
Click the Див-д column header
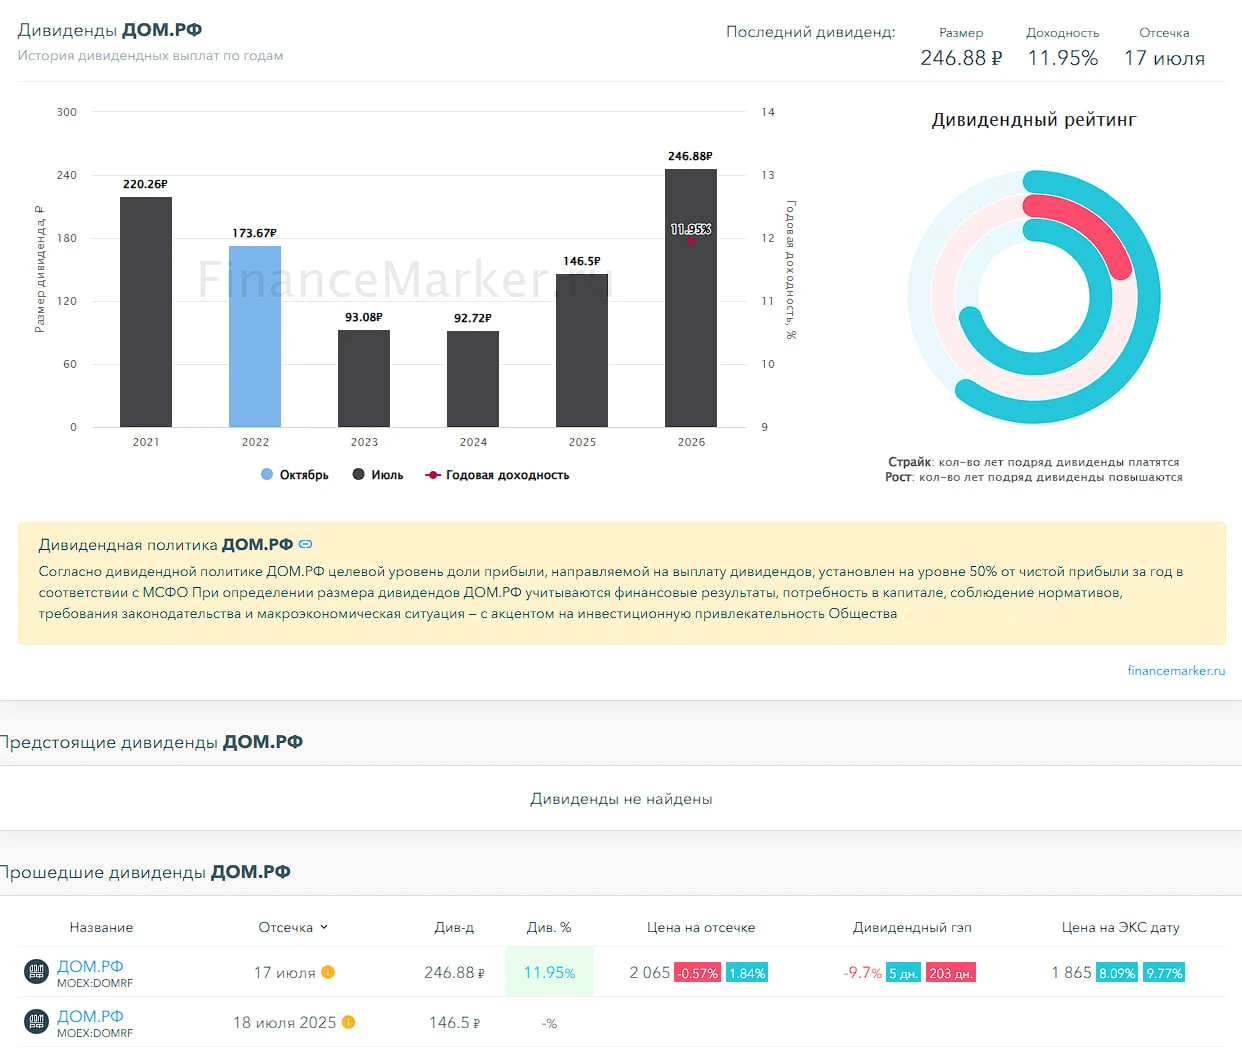pyautogui.click(x=454, y=927)
